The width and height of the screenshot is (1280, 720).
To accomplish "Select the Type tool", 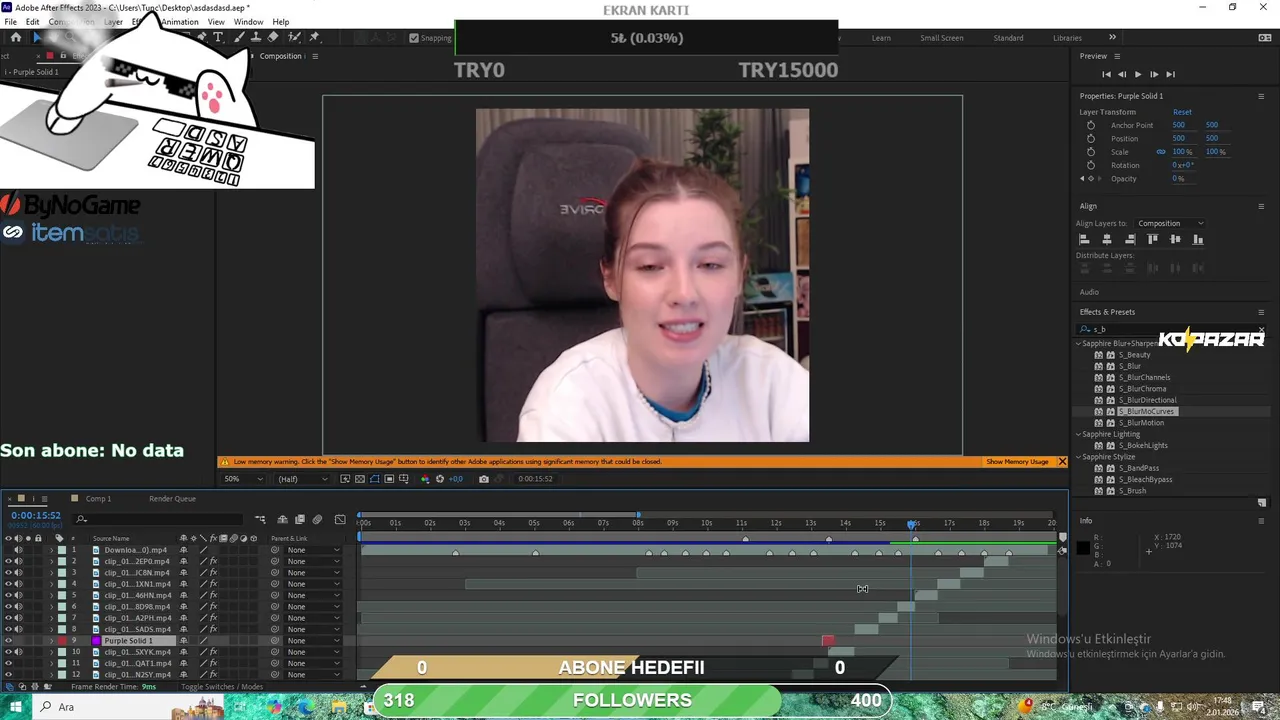I will 218,37.
